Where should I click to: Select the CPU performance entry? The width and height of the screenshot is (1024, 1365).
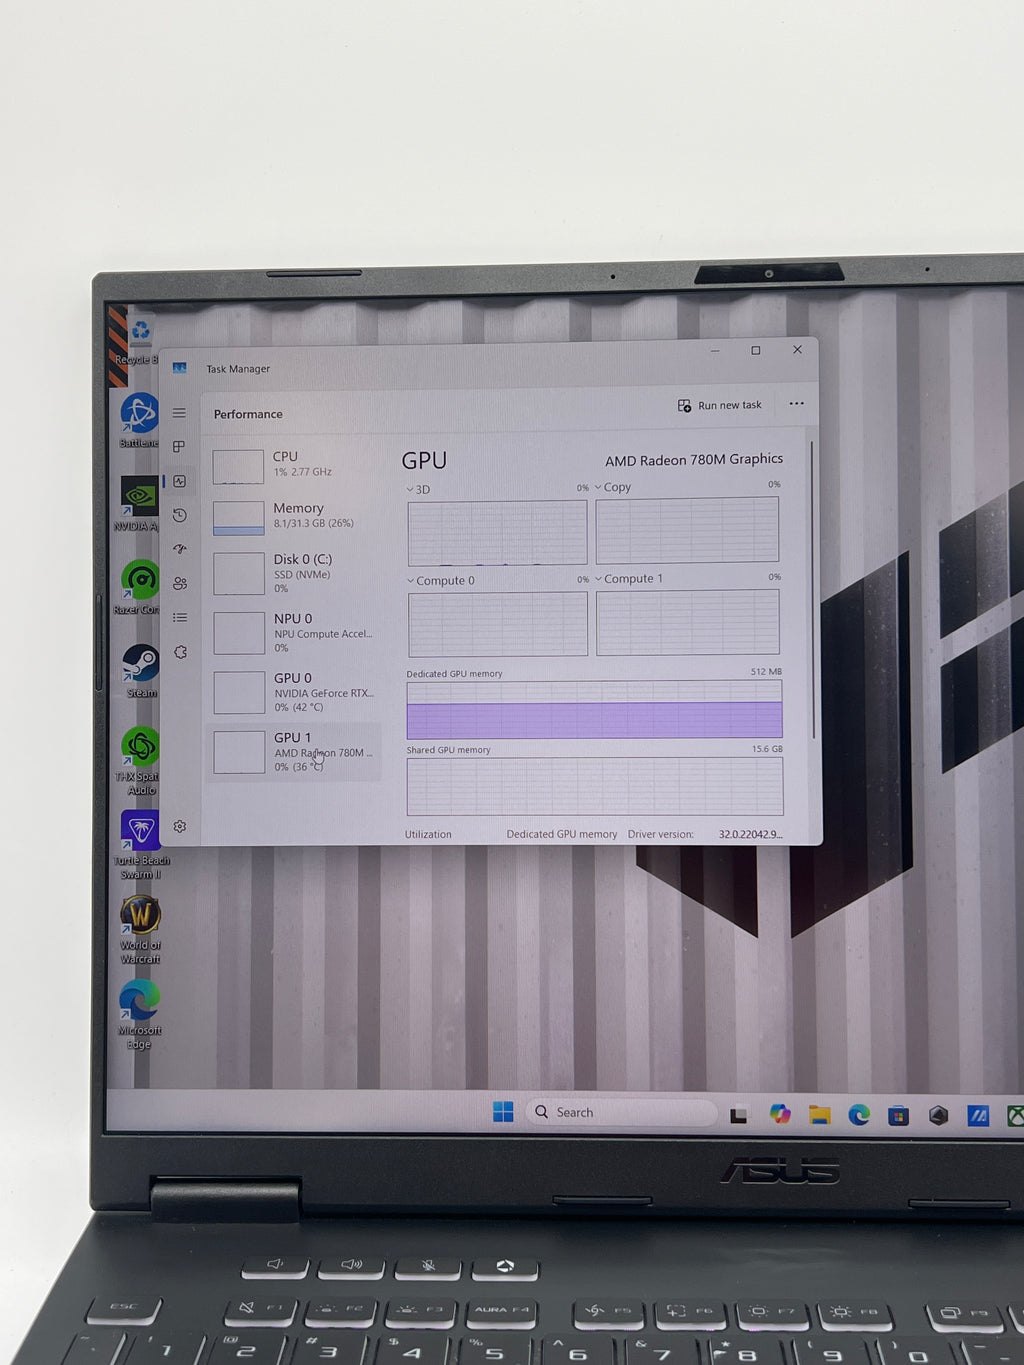(x=295, y=465)
